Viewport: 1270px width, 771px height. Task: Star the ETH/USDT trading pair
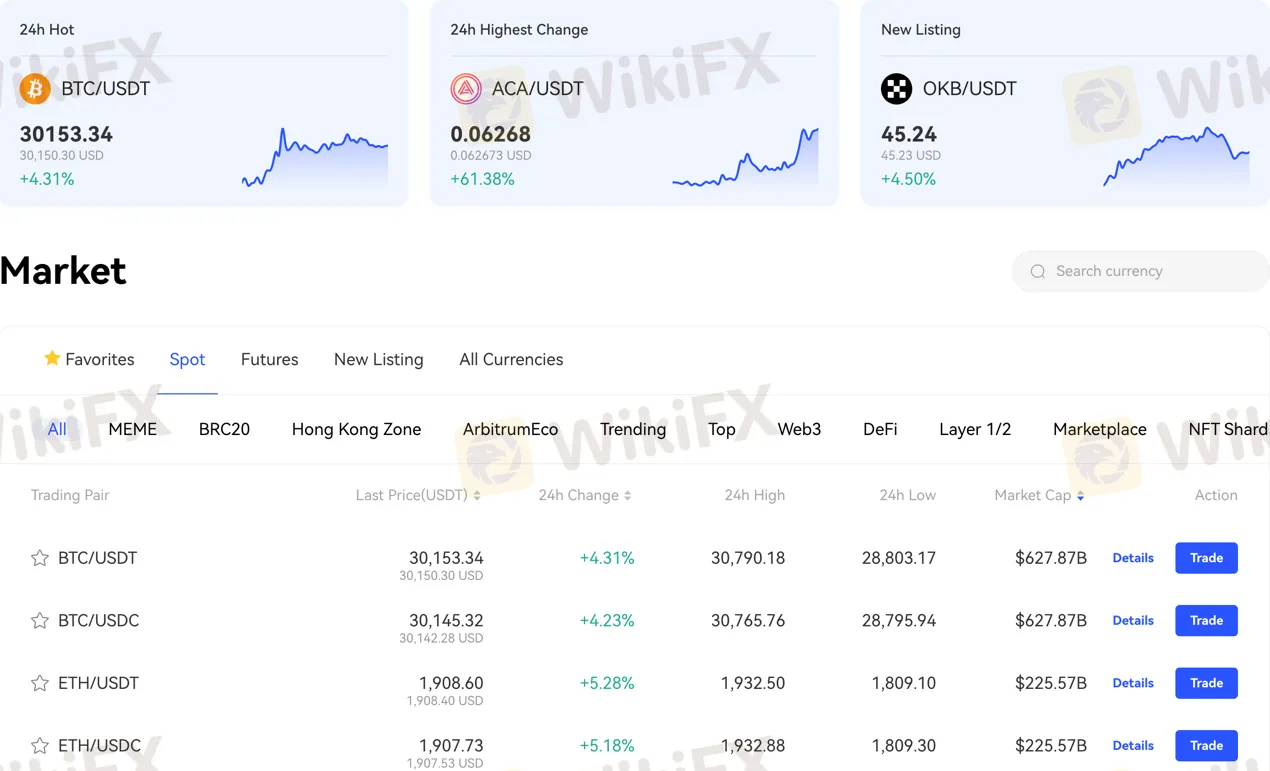coord(40,683)
